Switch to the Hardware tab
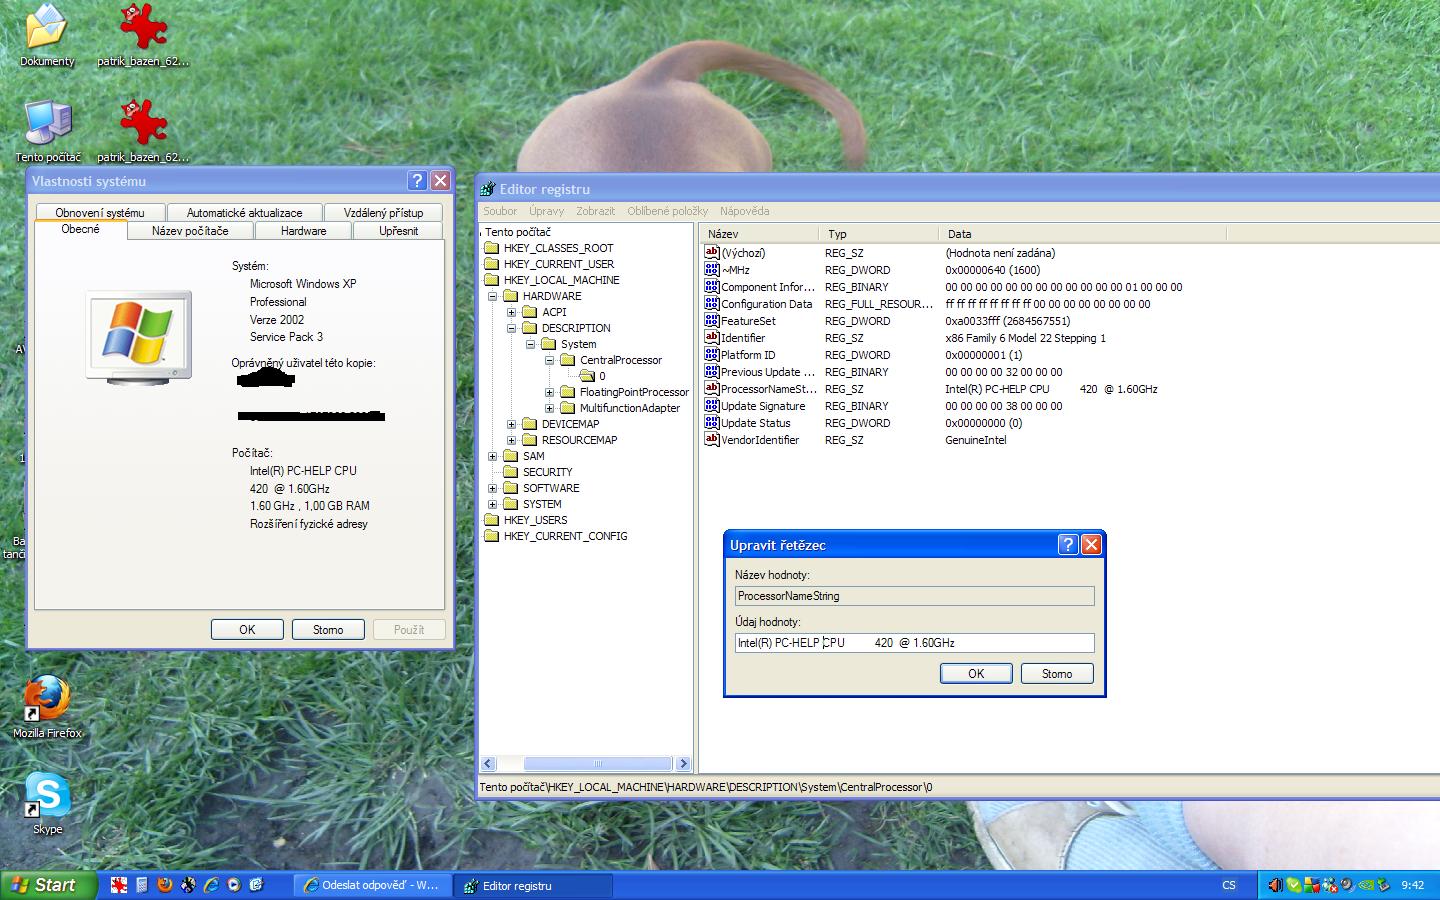1440x900 pixels. [x=303, y=231]
